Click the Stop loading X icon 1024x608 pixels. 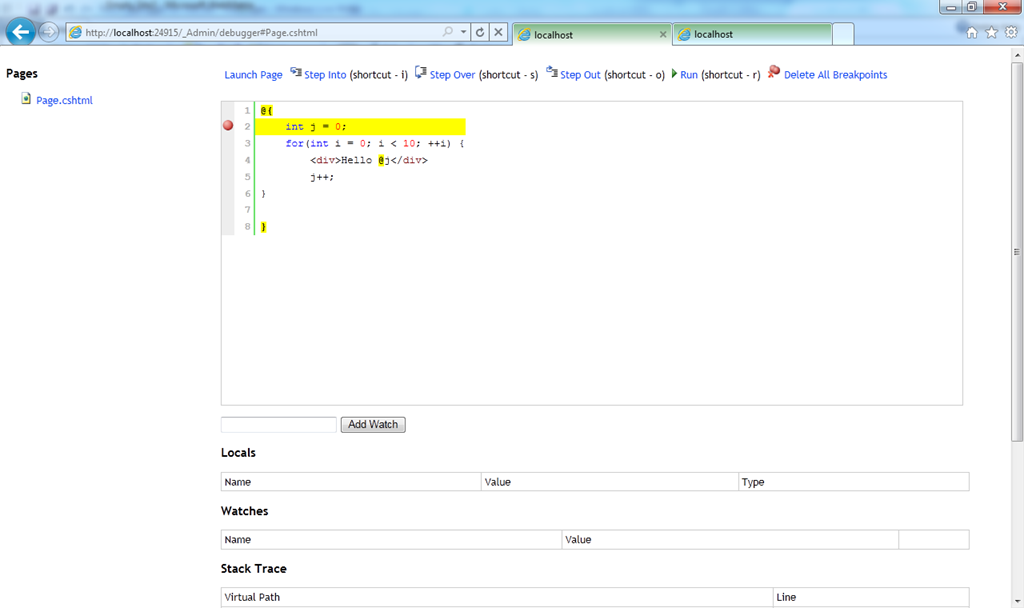pos(498,32)
